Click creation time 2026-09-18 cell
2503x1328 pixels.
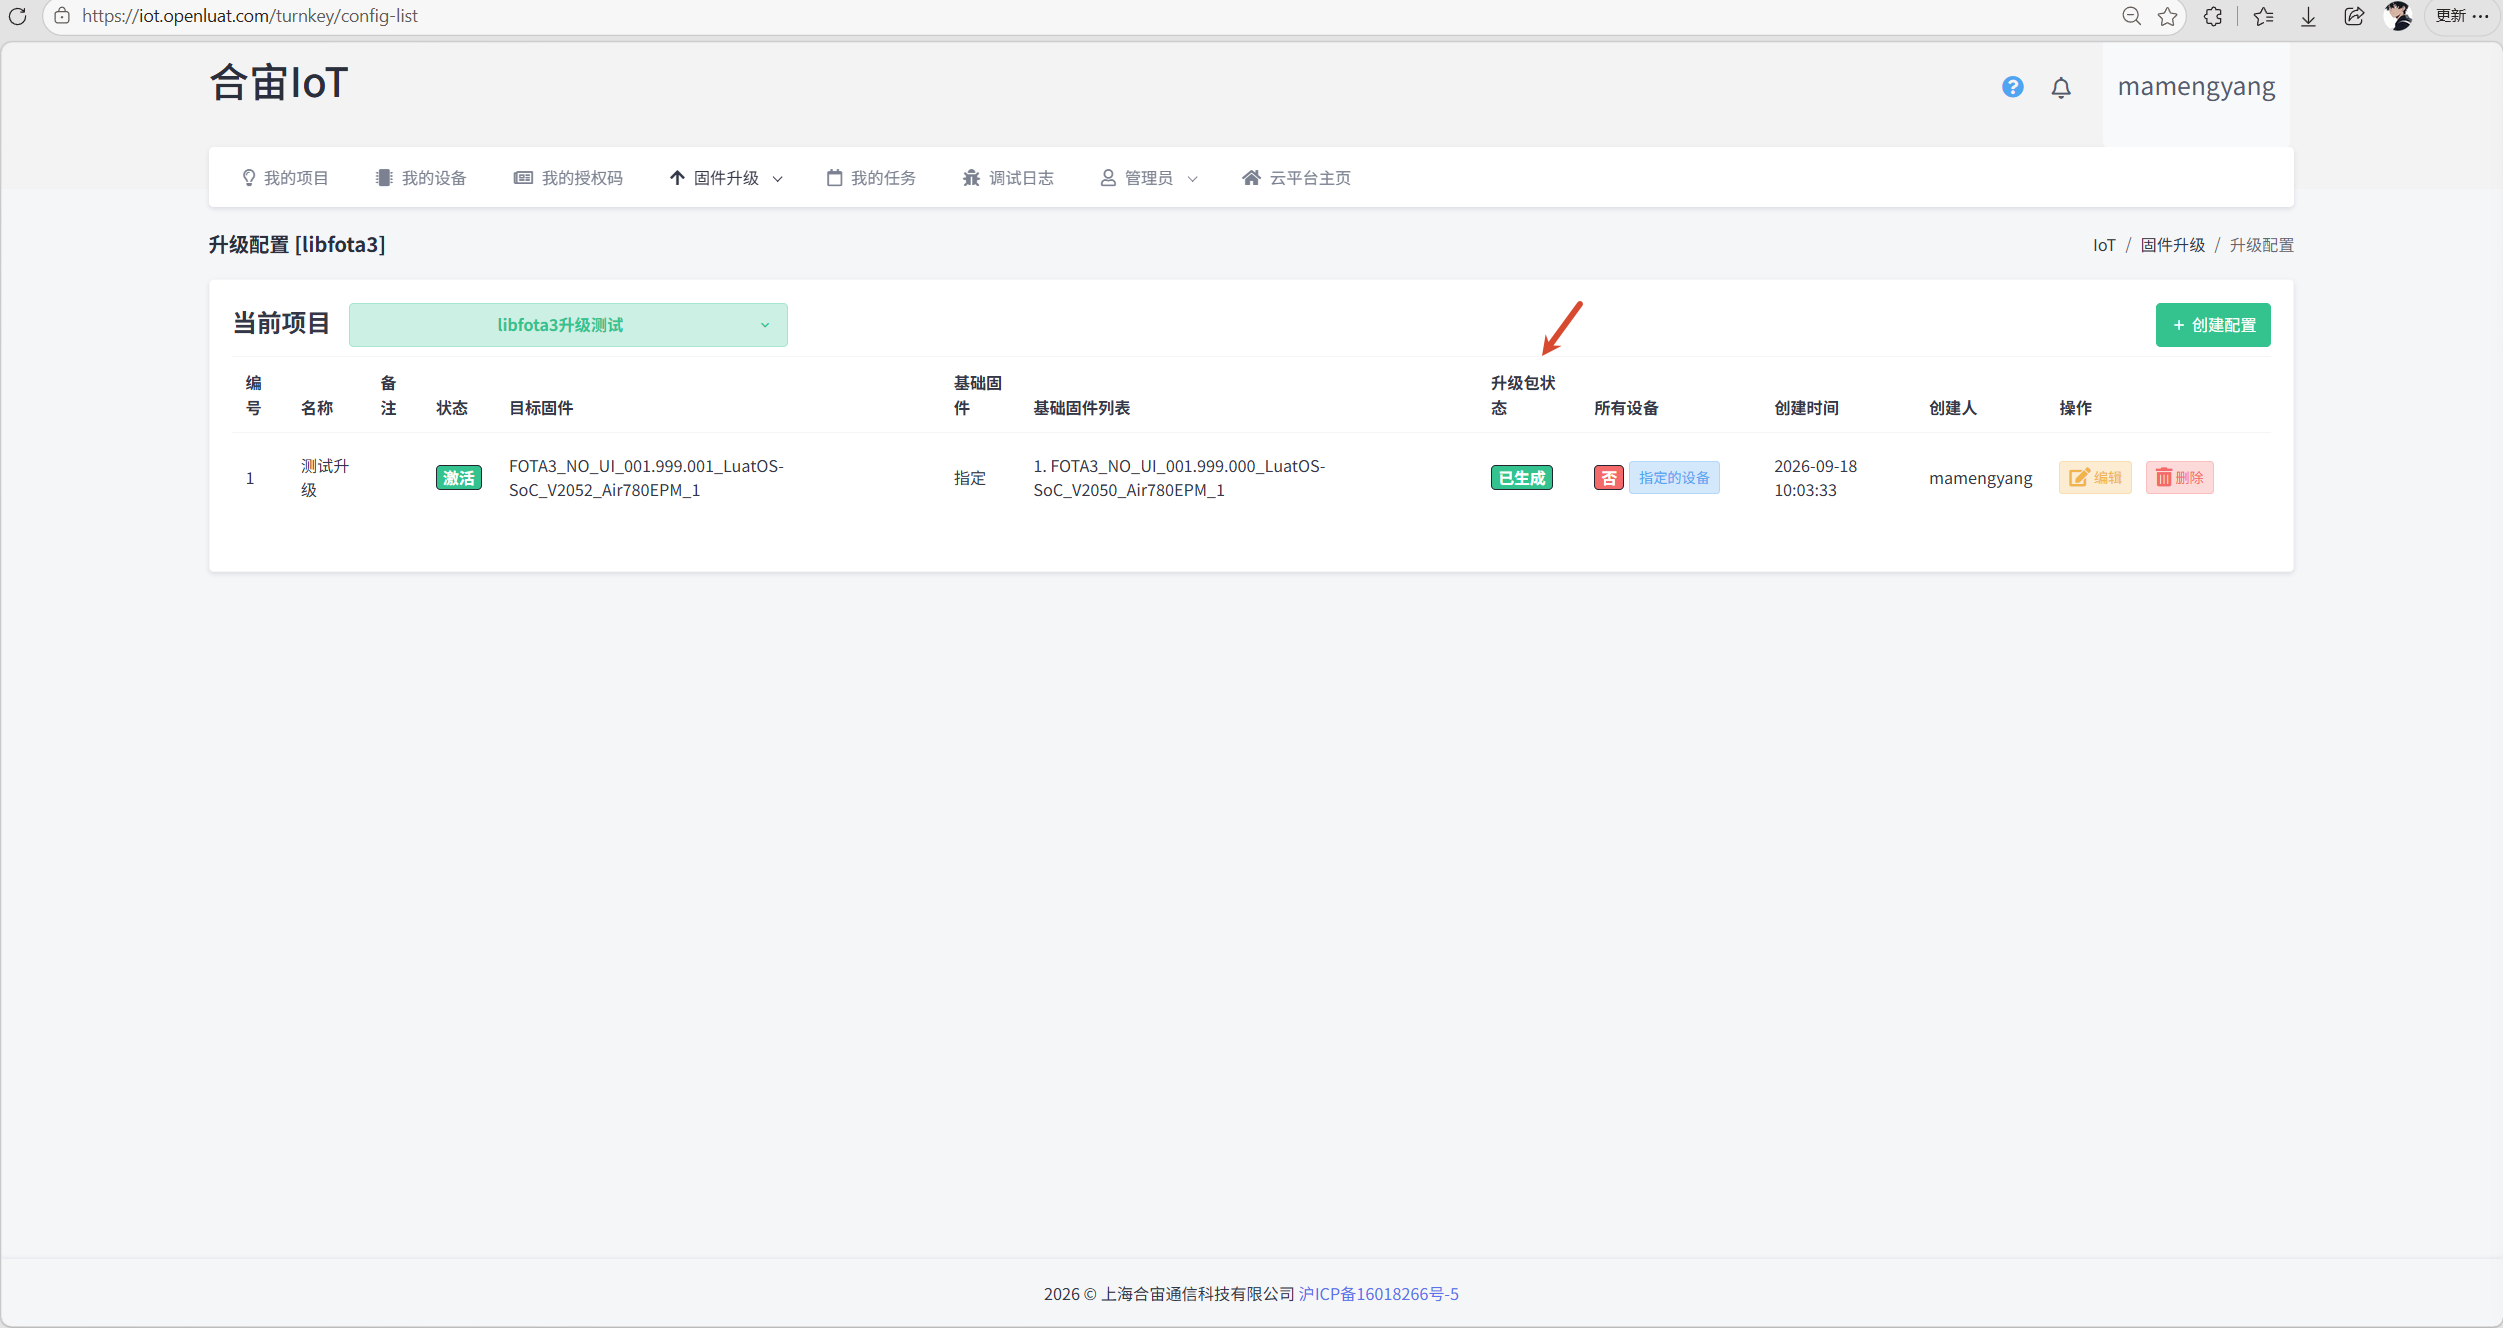[1815, 478]
